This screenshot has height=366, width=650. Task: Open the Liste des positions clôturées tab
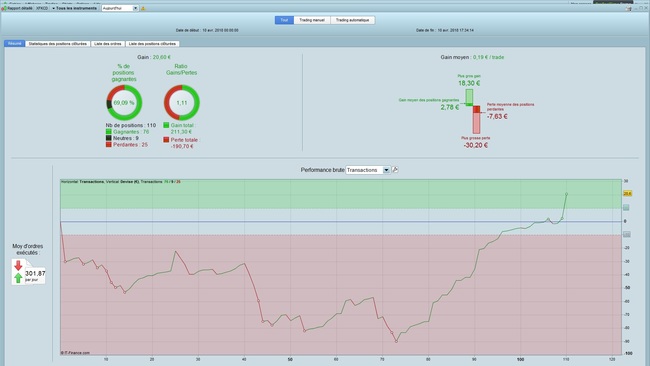coord(152,44)
